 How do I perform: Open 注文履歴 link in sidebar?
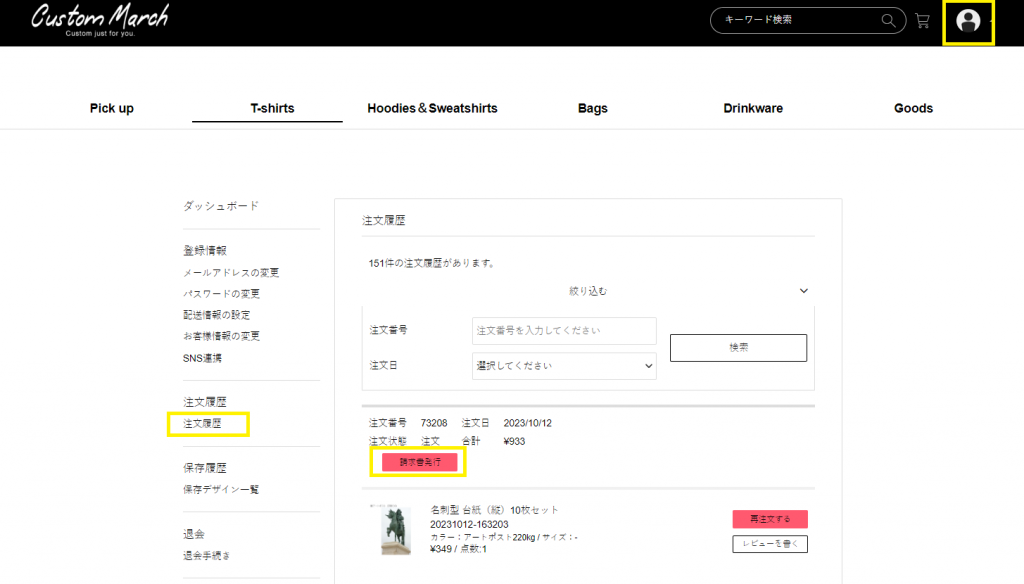click(x=202, y=423)
